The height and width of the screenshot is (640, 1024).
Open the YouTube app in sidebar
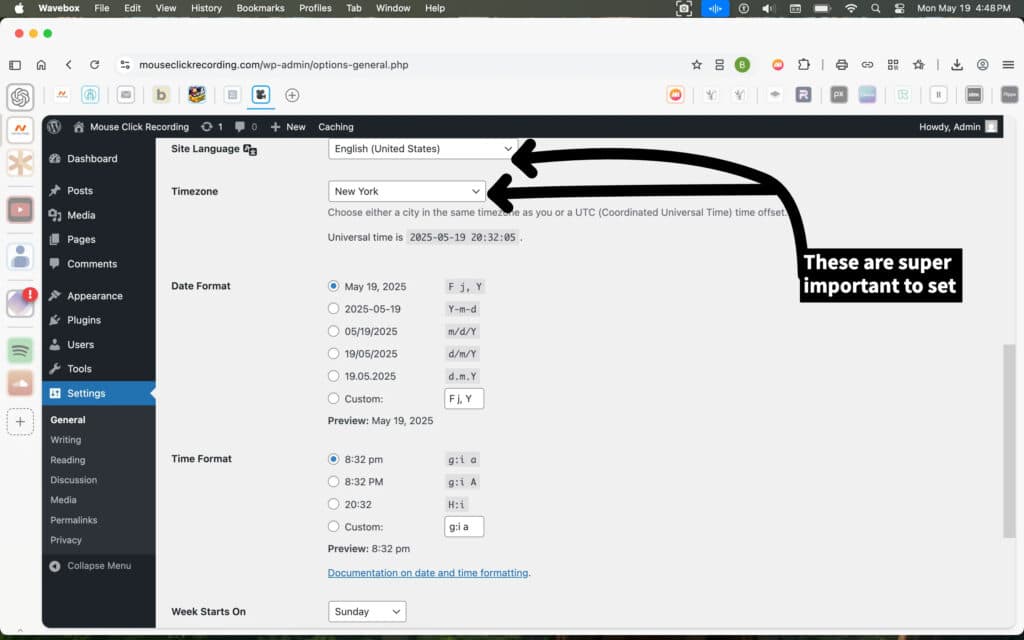tap(20, 210)
